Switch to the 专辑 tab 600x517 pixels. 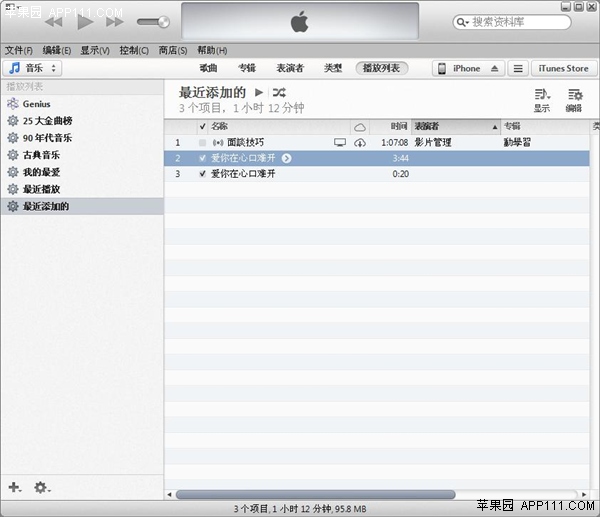click(247, 68)
